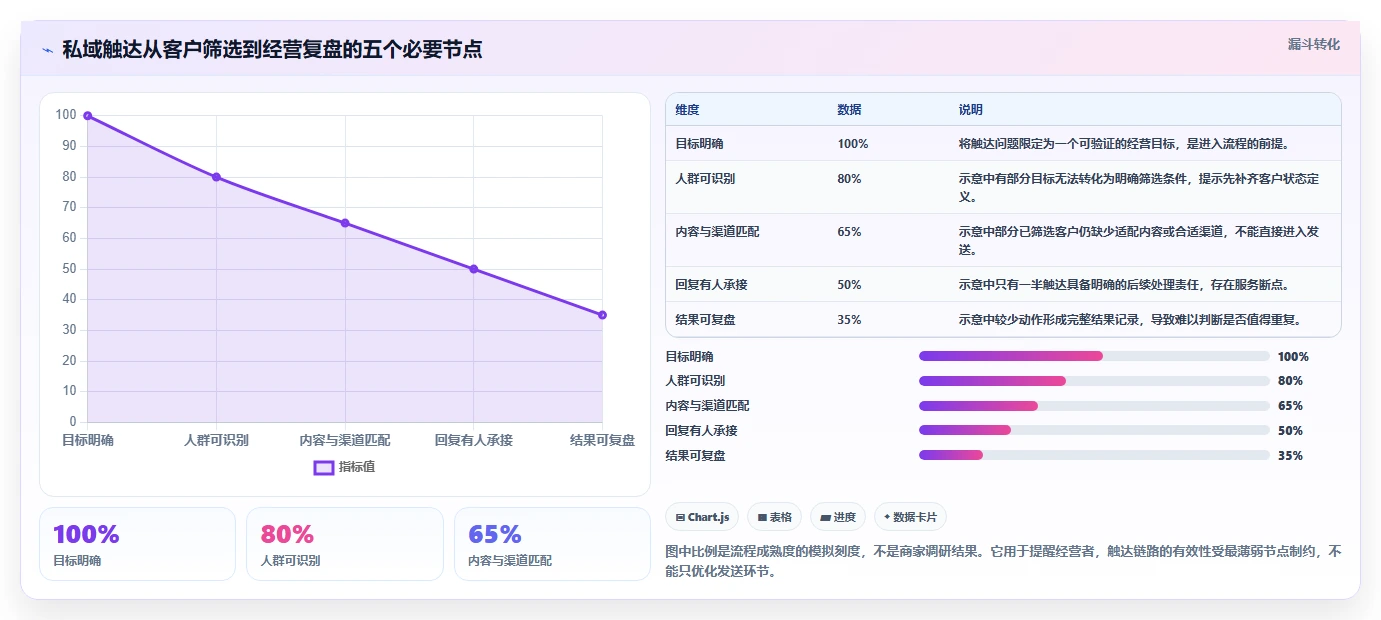Toggle the 指标值 legend entry
The width and height of the screenshot is (1381, 620).
click(345, 467)
